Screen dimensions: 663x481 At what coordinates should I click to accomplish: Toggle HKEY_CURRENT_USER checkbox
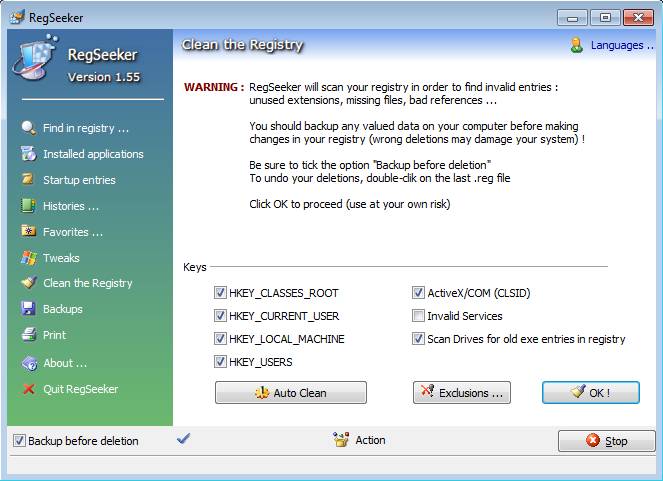[220, 316]
